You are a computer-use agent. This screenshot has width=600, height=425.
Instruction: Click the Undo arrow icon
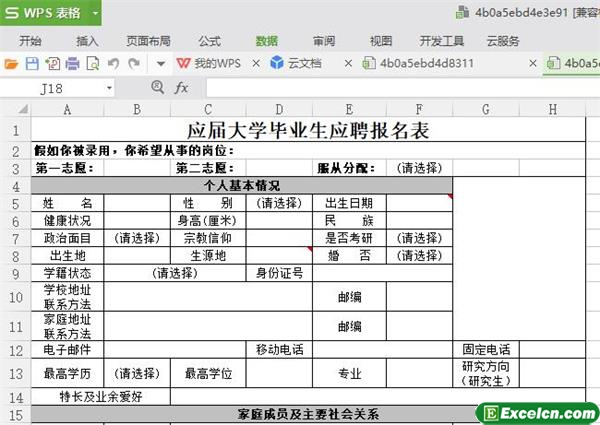(113, 63)
